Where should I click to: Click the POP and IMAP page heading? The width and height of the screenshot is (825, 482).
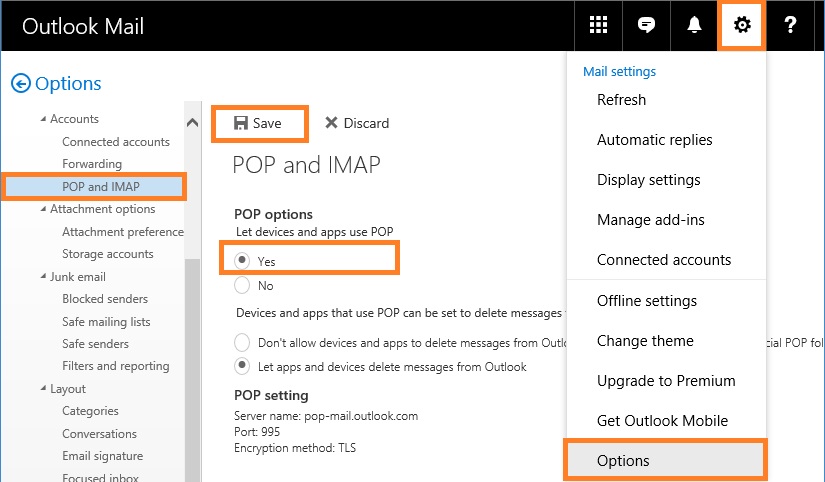(306, 165)
